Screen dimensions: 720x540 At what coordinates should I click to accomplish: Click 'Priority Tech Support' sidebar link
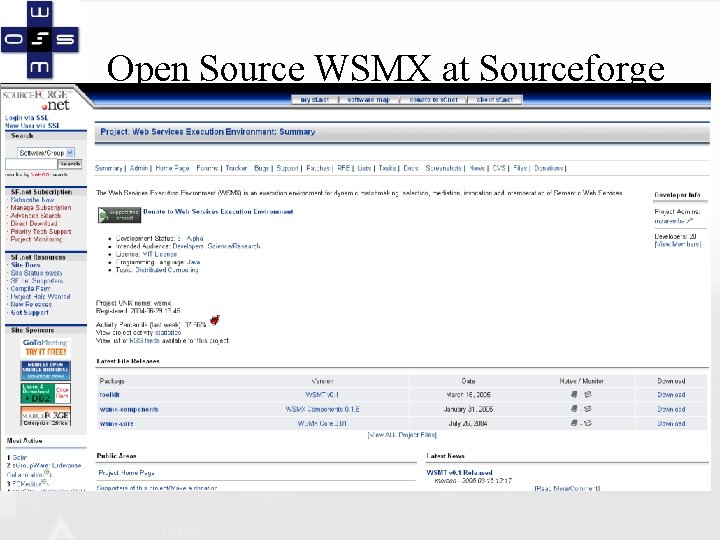pos(40,231)
